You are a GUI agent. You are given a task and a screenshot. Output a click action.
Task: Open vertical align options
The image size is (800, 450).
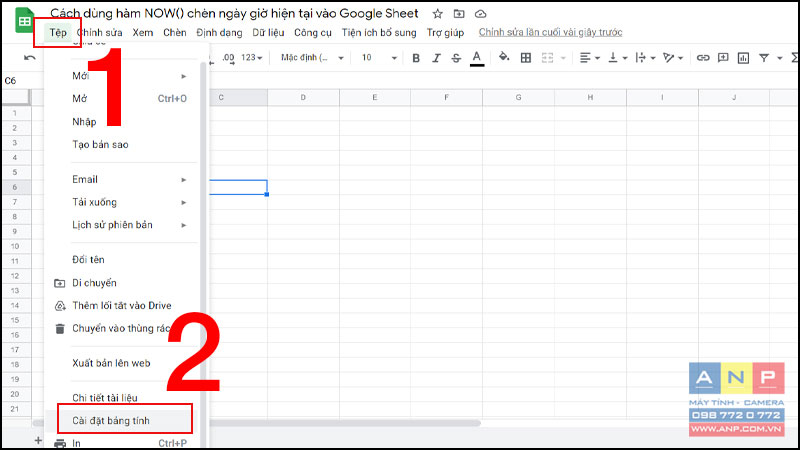617,58
